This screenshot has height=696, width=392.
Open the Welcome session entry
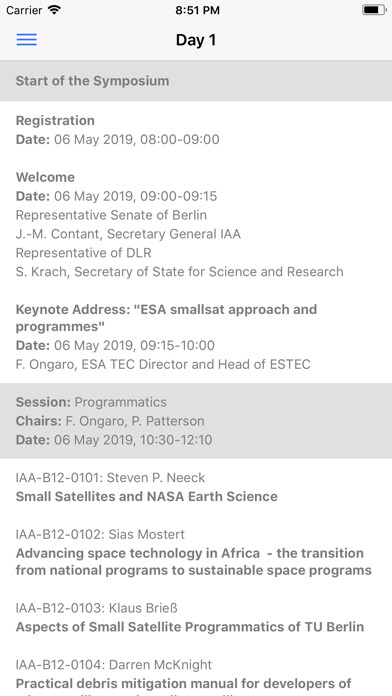click(x=196, y=224)
